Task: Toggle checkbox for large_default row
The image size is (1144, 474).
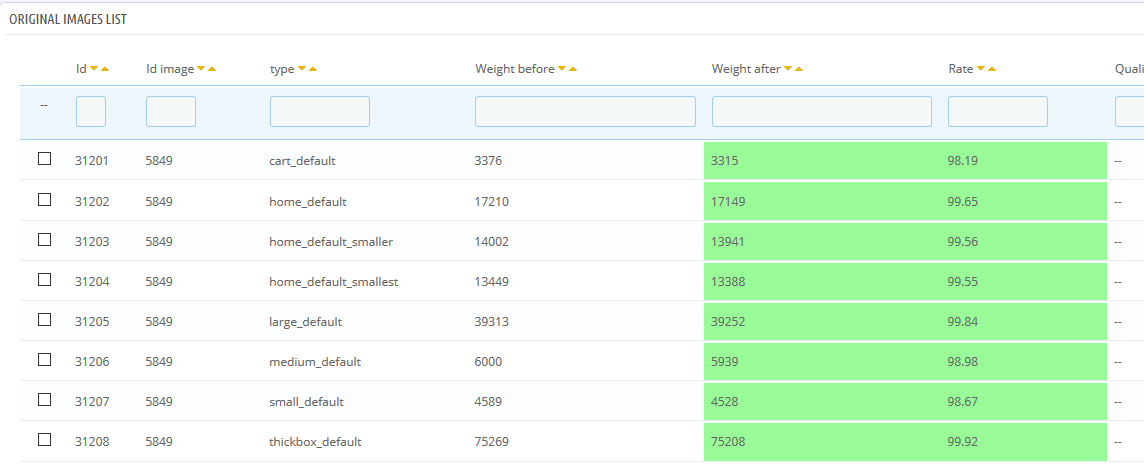Action: (44, 320)
